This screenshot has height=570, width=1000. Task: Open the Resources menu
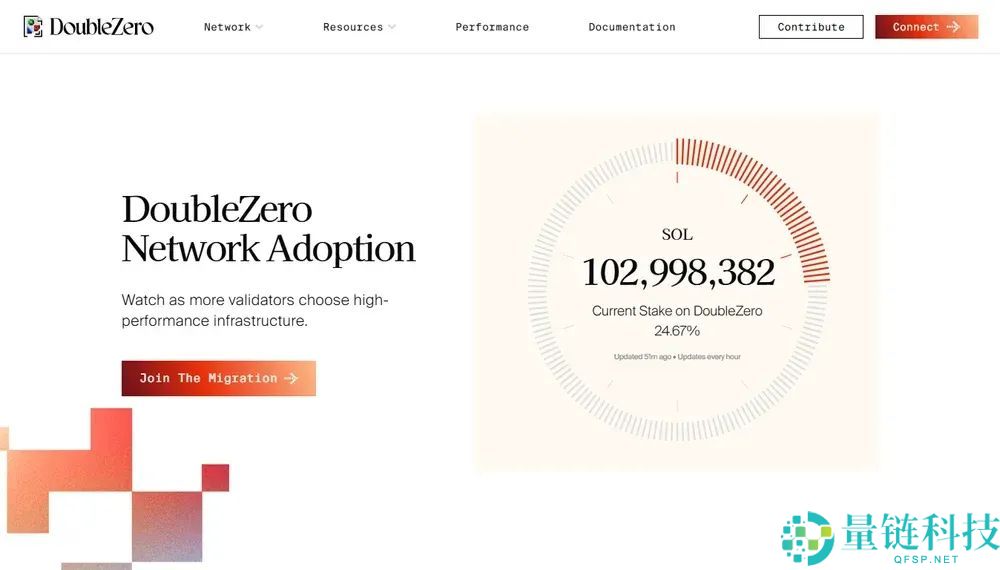click(352, 27)
